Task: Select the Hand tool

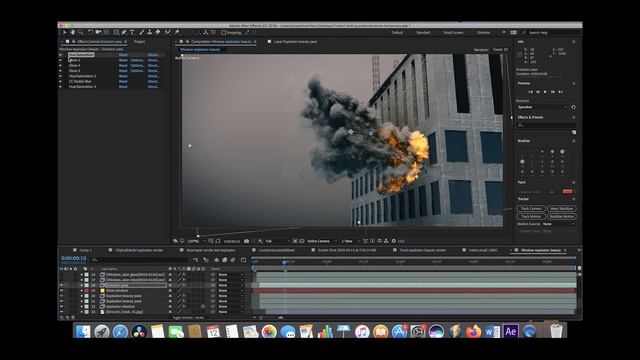Action: tap(73, 32)
